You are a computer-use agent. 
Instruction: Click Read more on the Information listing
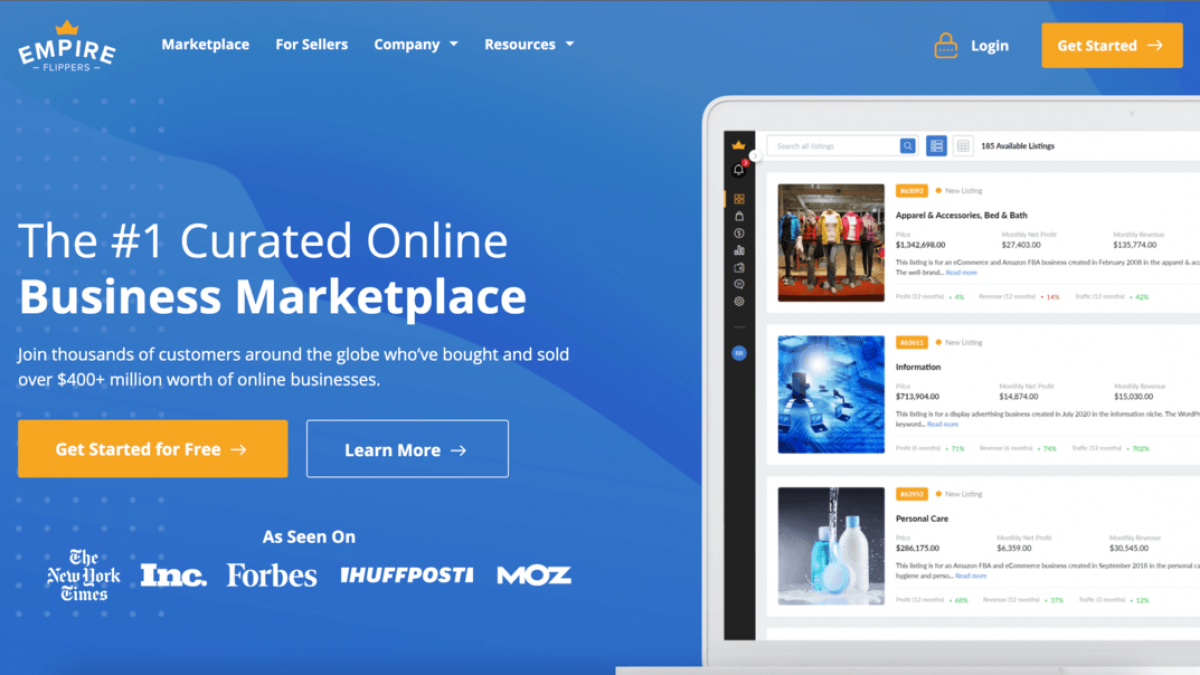coord(942,424)
